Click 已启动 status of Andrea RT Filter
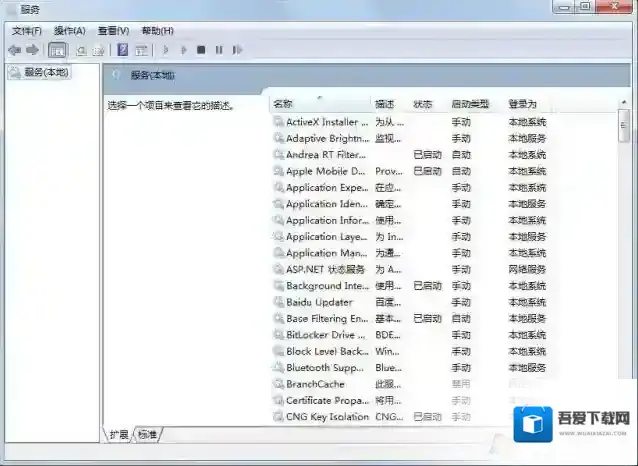This screenshot has height=466, width=638. 427,155
